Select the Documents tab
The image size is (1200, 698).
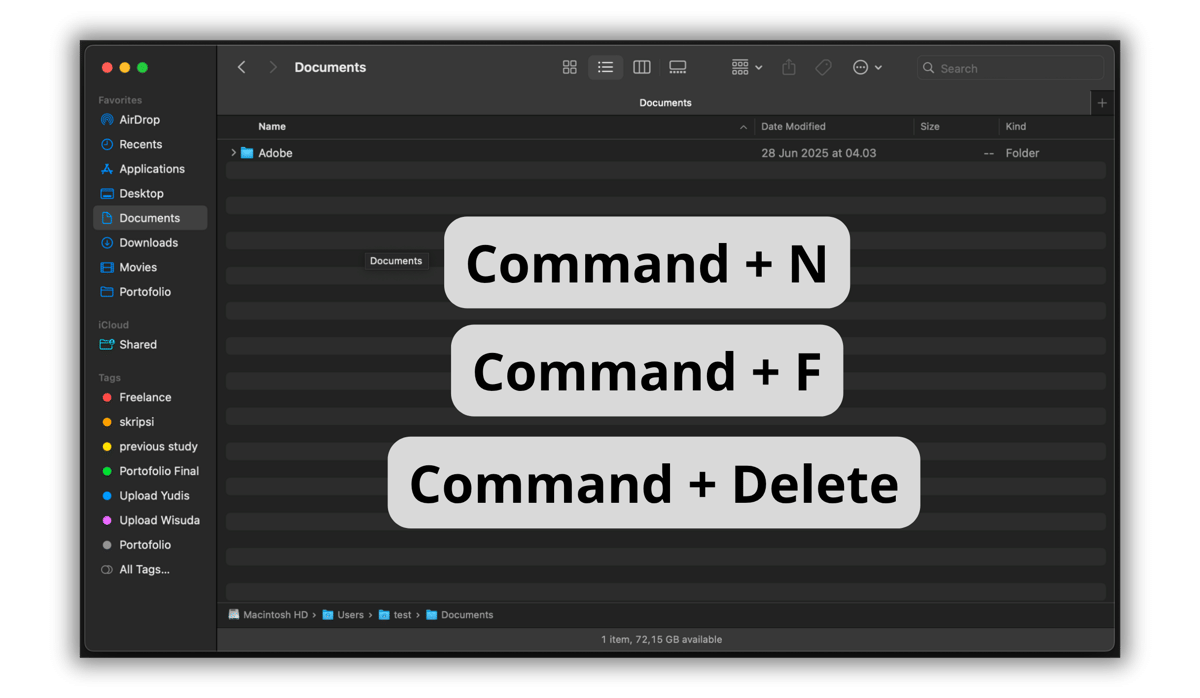click(665, 103)
